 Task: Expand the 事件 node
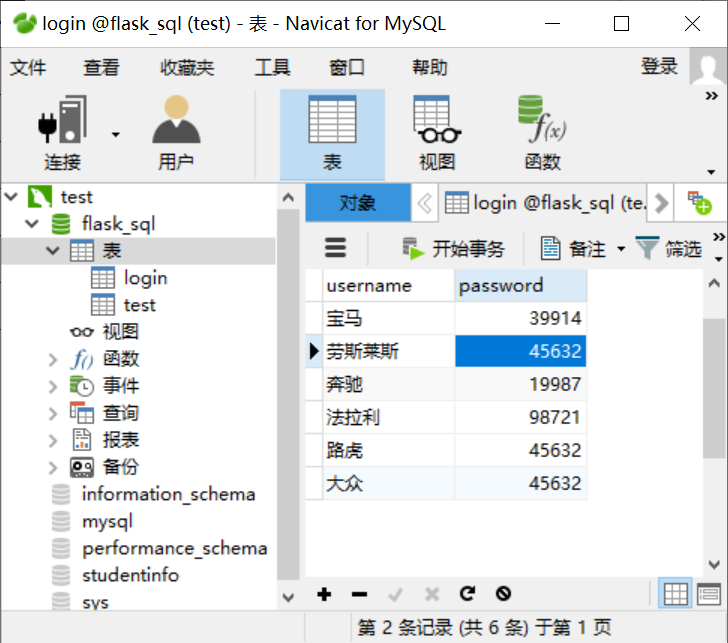pos(53,386)
